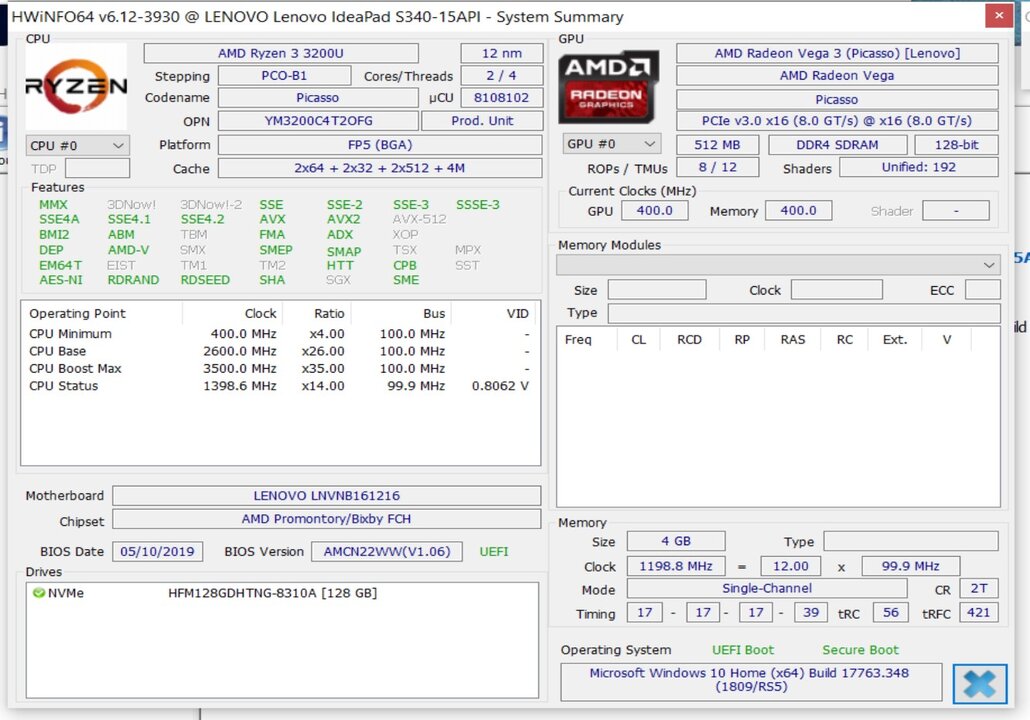Click the TDP value field
The height and width of the screenshot is (720, 1030).
97,169
